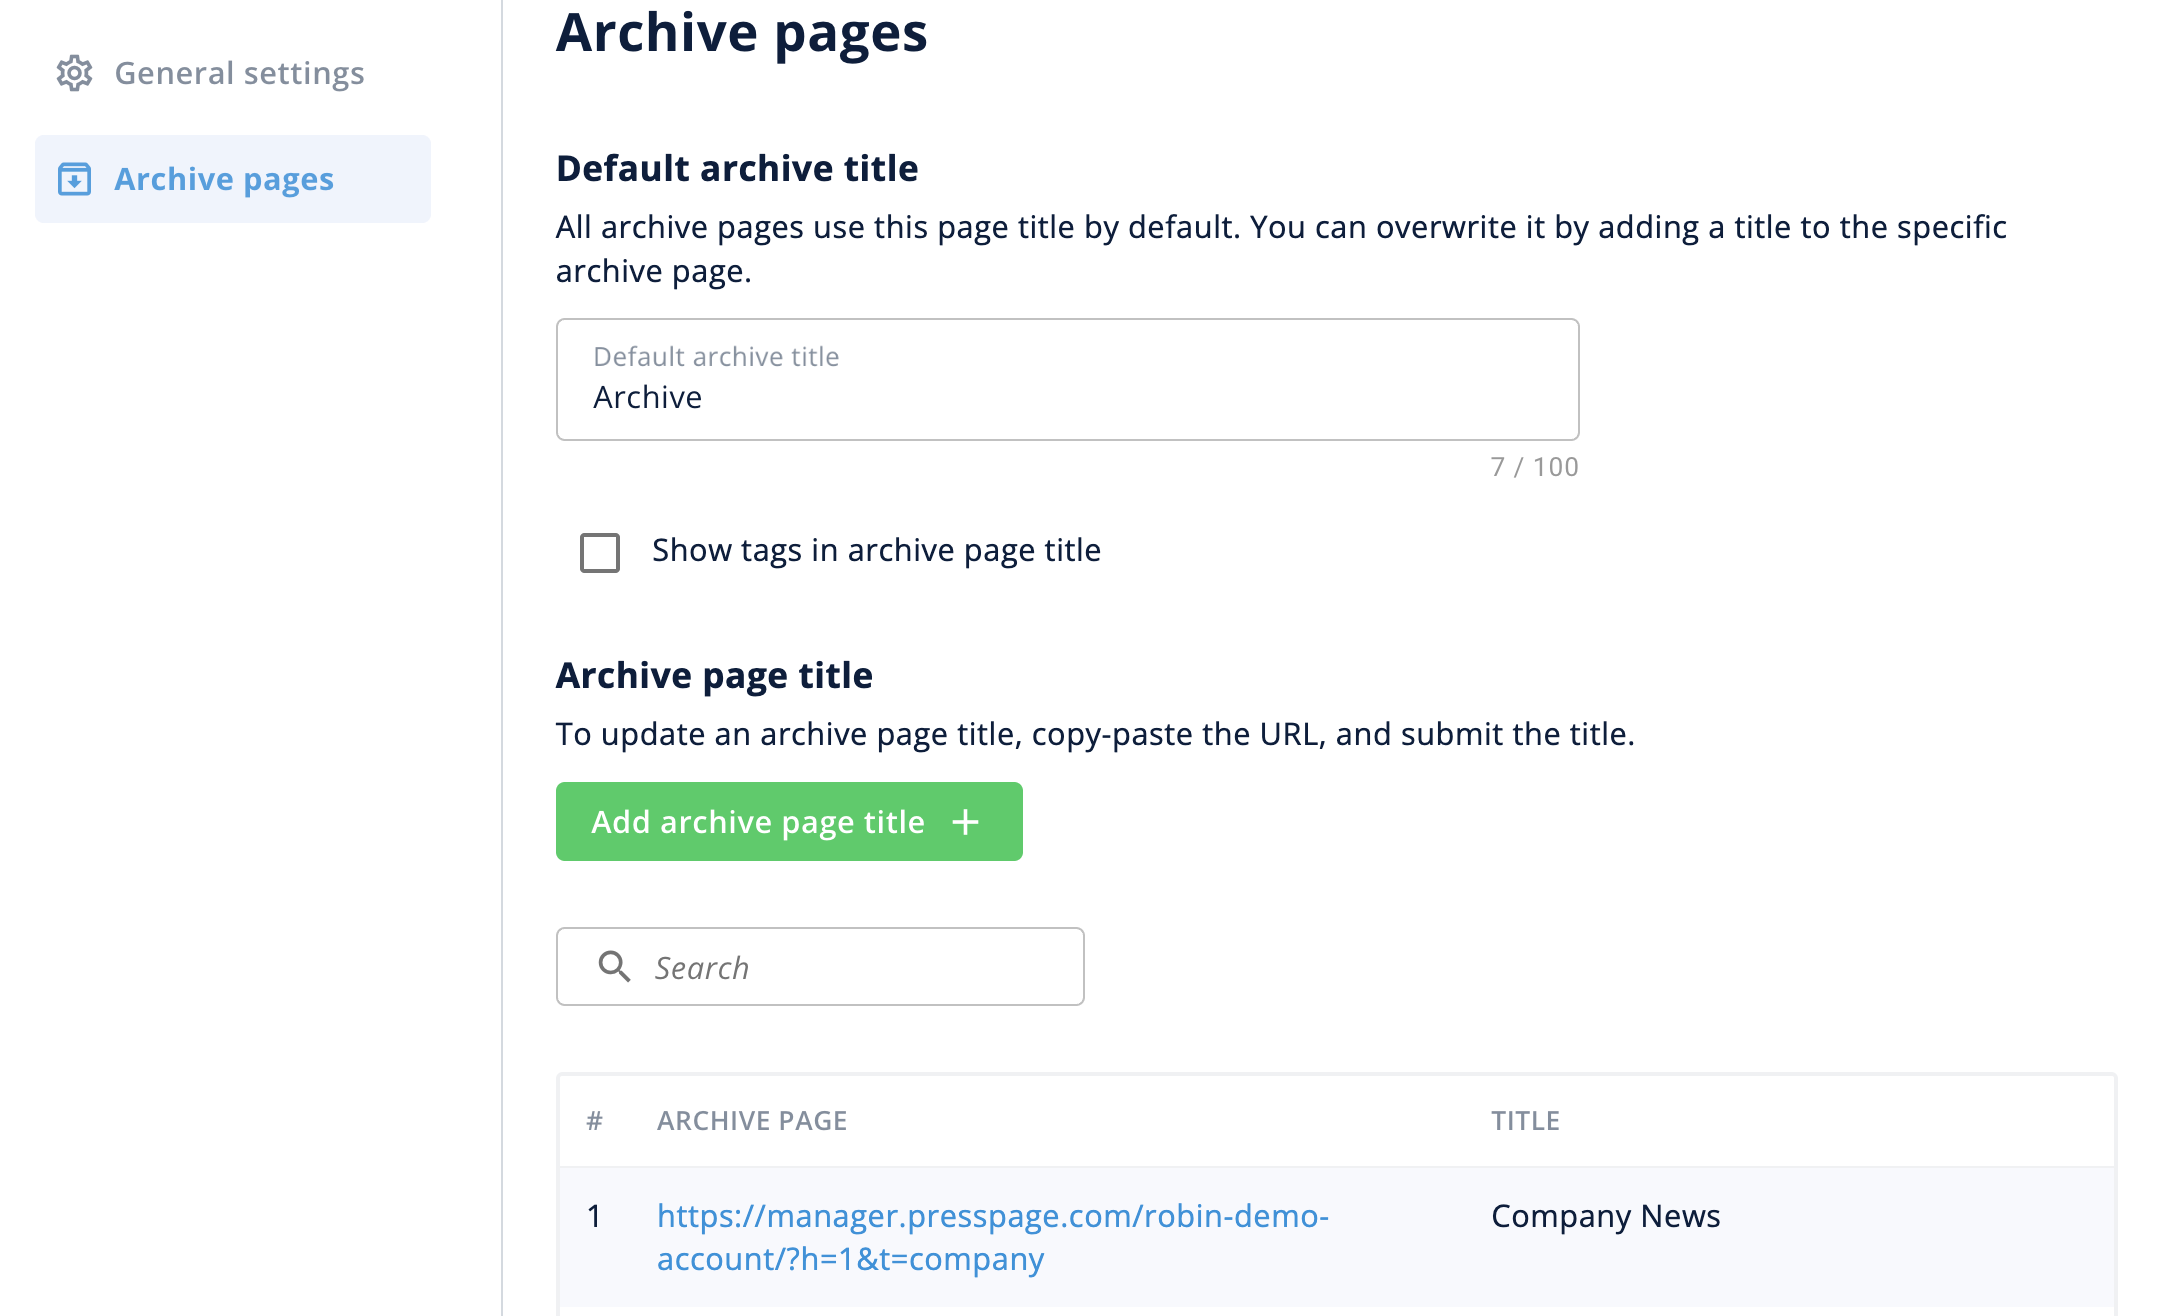Click the Archive pages main heading

(741, 32)
